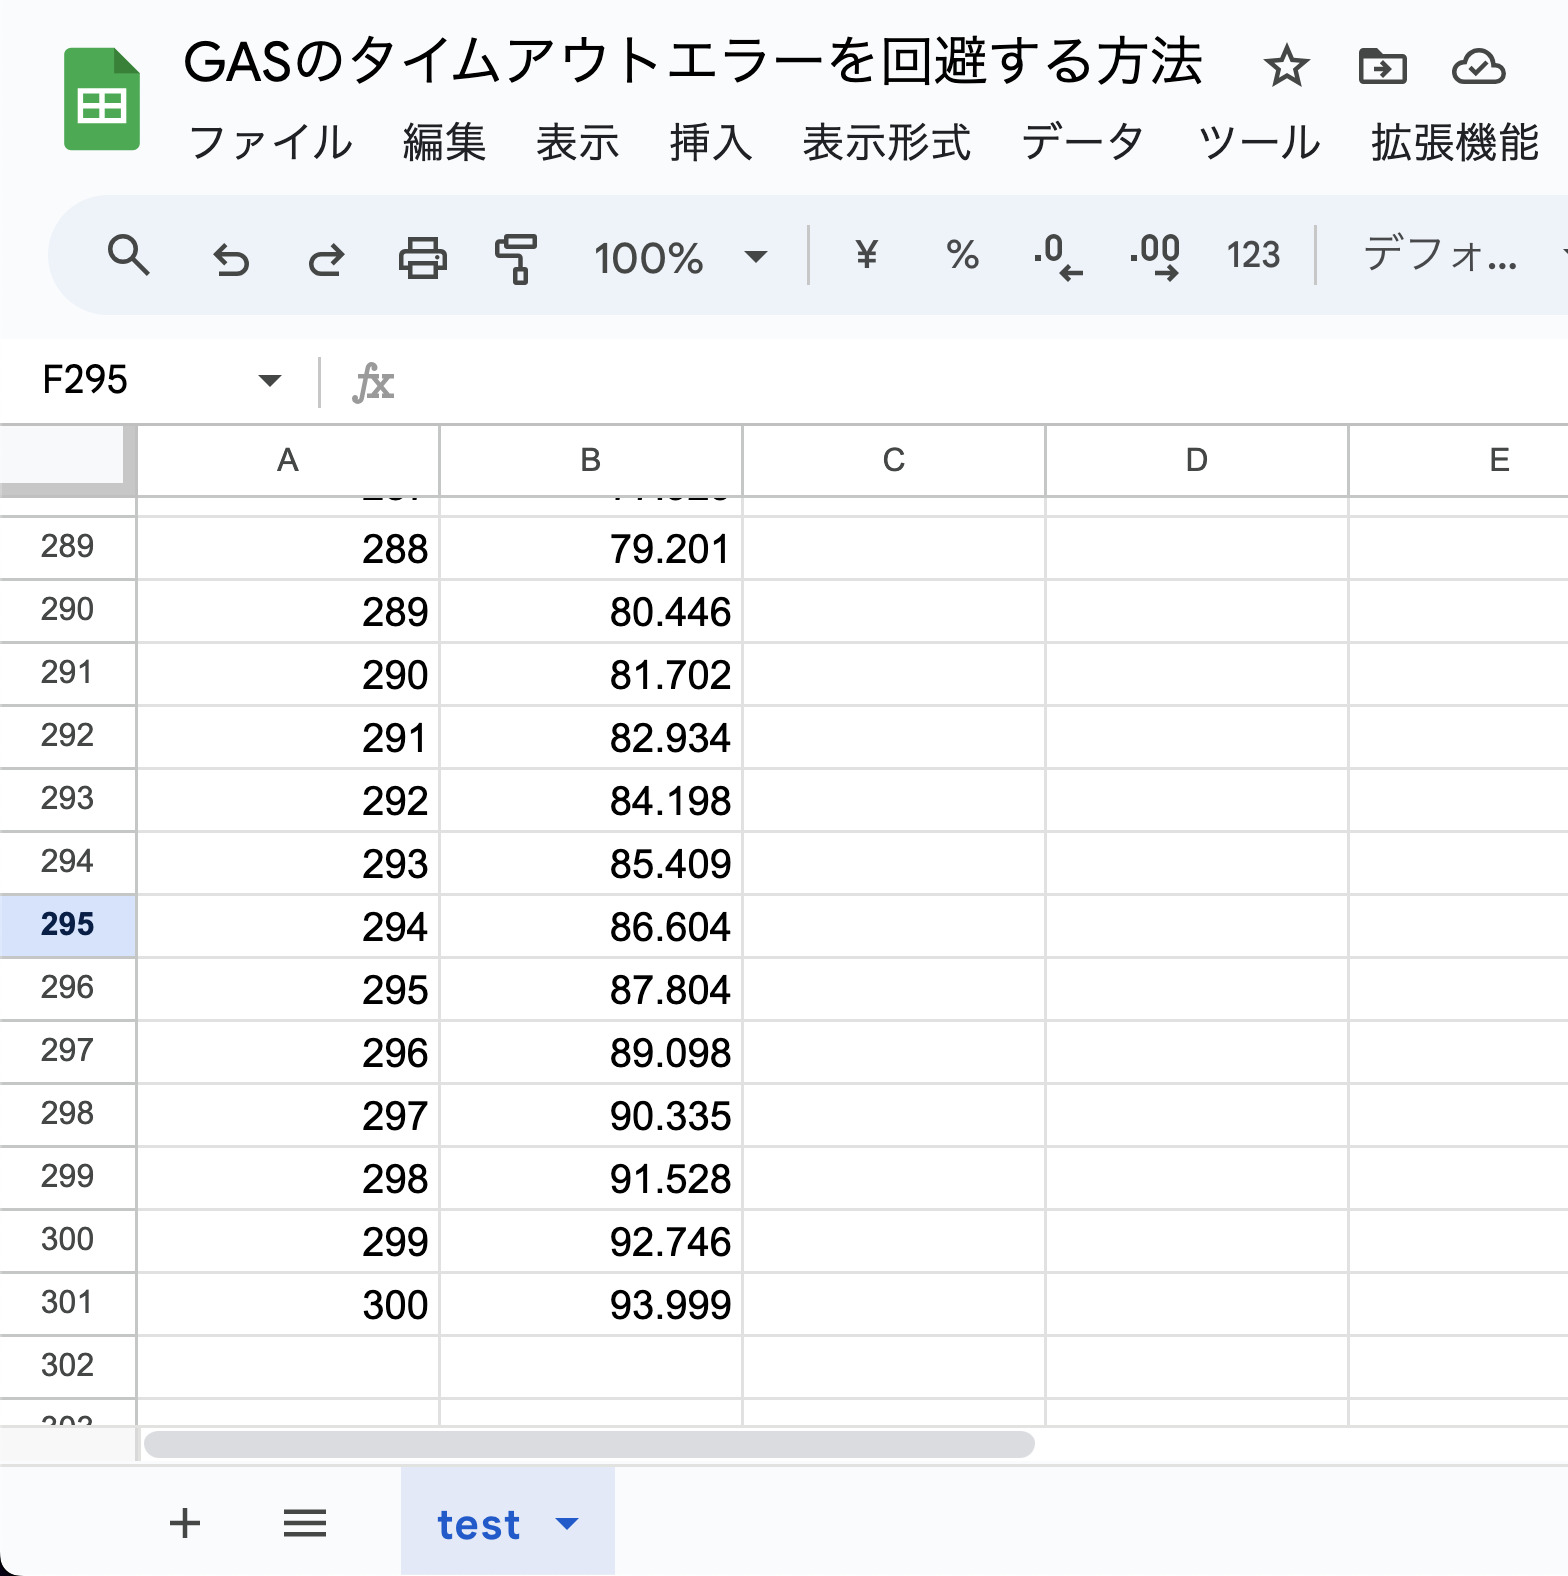Open the データ menu
Viewport: 1568px width, 1576px height.
(1083, 143)
